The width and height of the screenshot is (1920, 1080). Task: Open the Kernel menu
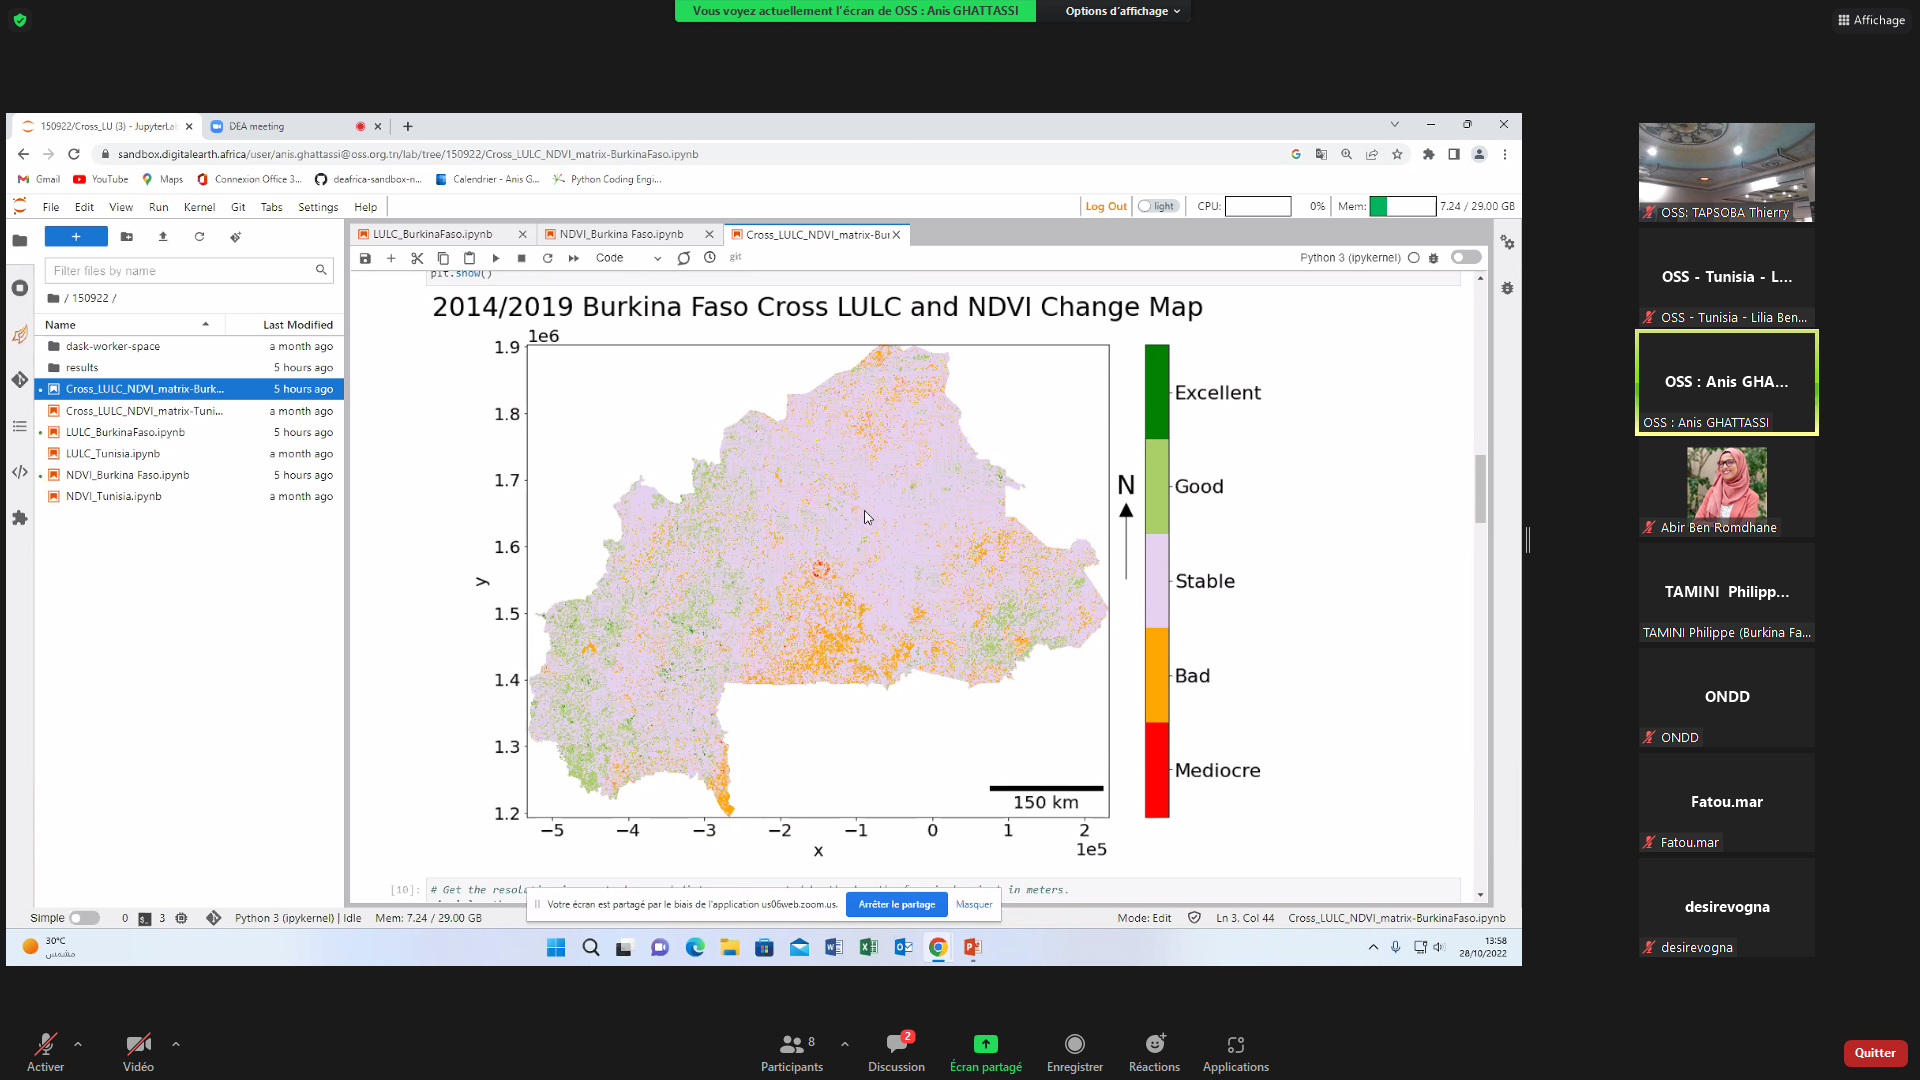point(199,207)
